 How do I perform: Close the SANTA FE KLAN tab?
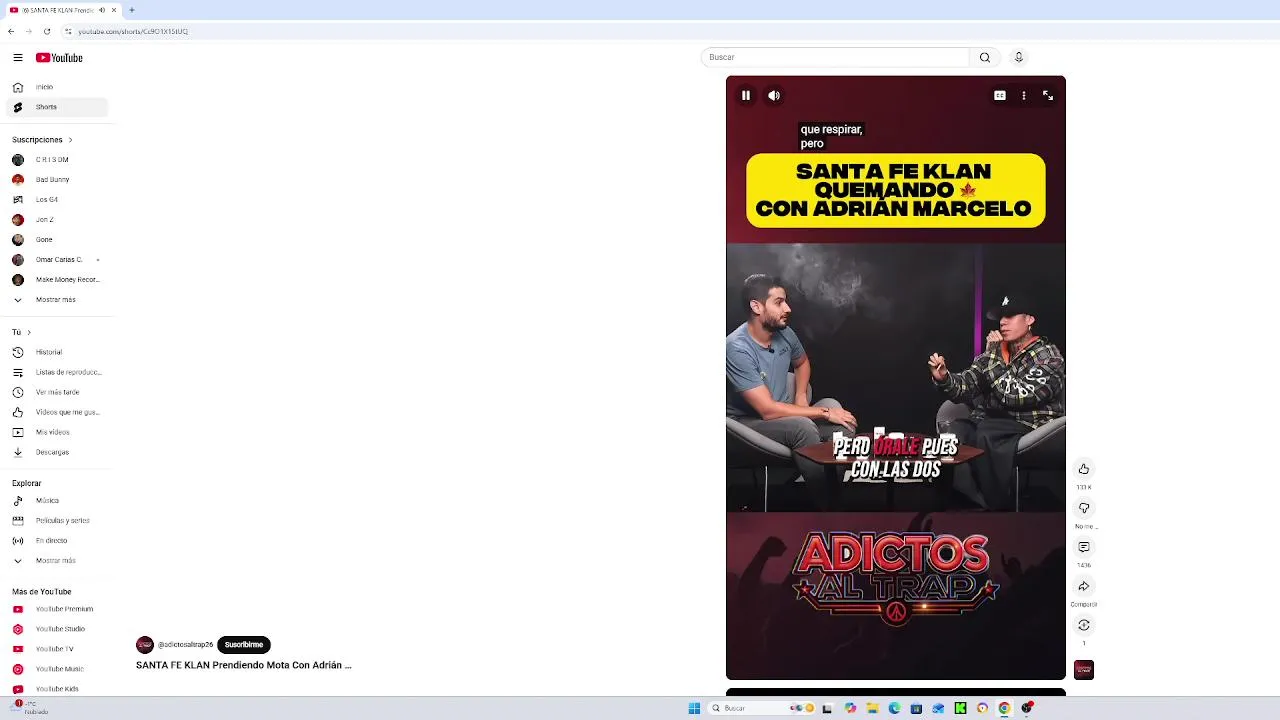(114, 10)
